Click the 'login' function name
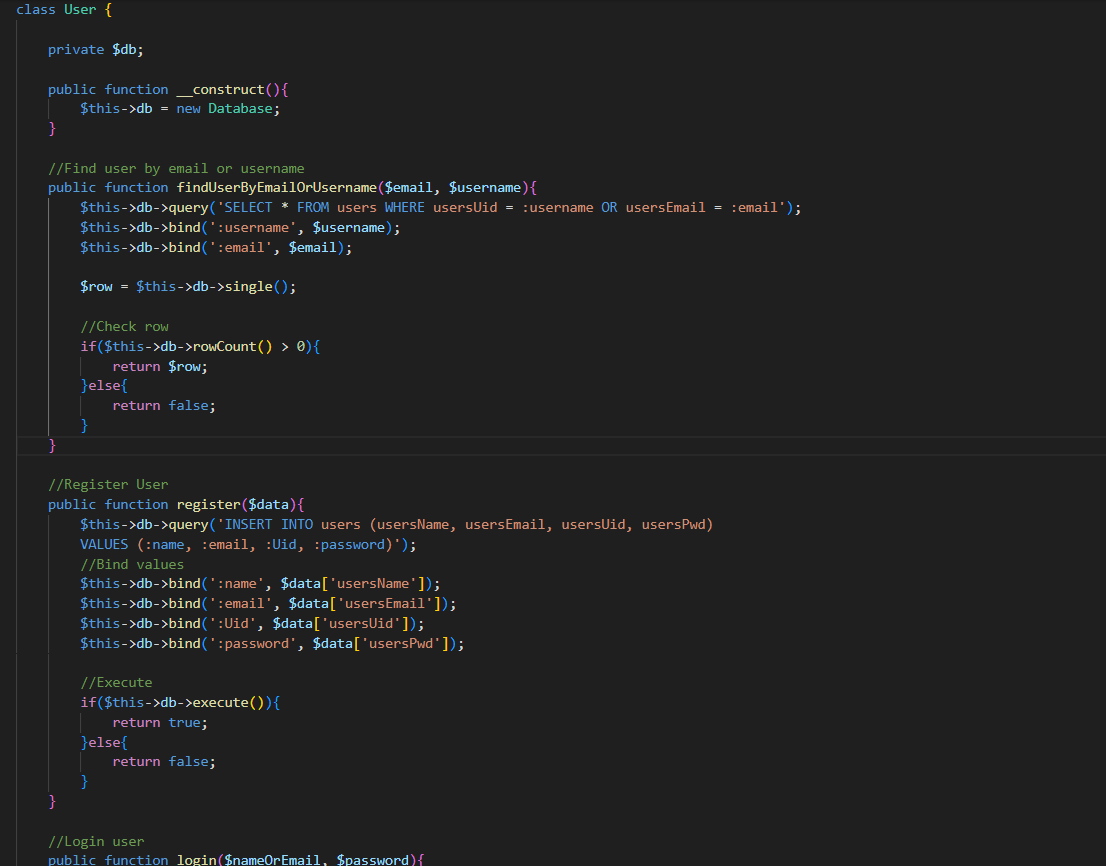Image resolution: width=1106 pixels, height=866 pixels. [196, 860]
